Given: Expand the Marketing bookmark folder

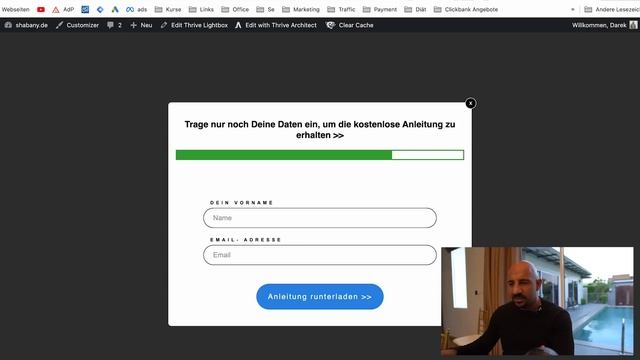Looking at the screenshot, I should coord(301,9).
